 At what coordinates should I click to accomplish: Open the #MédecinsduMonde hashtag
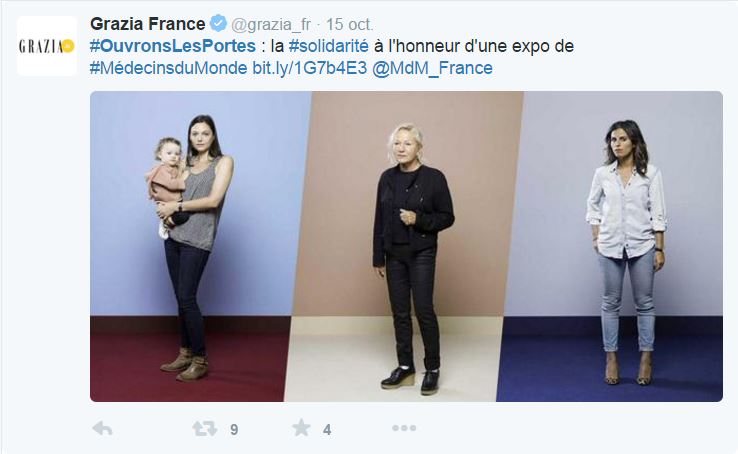168,68
